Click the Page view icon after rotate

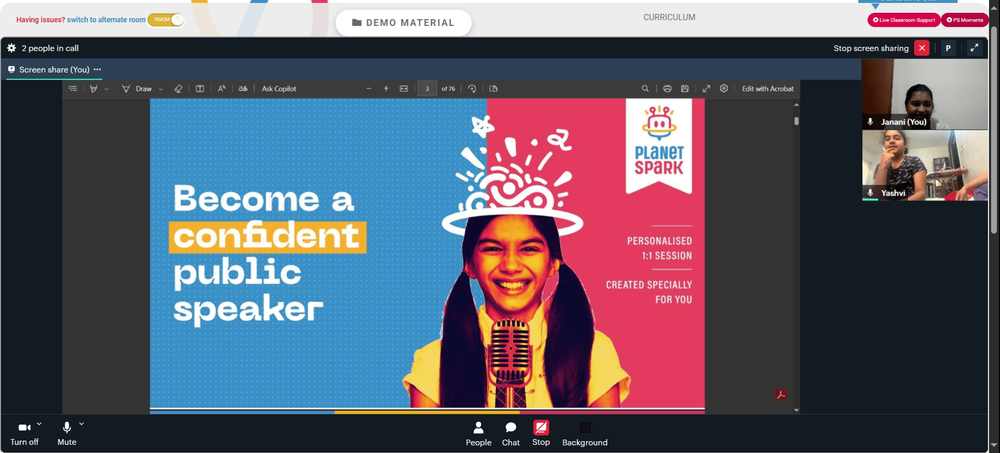pos(494,89)
